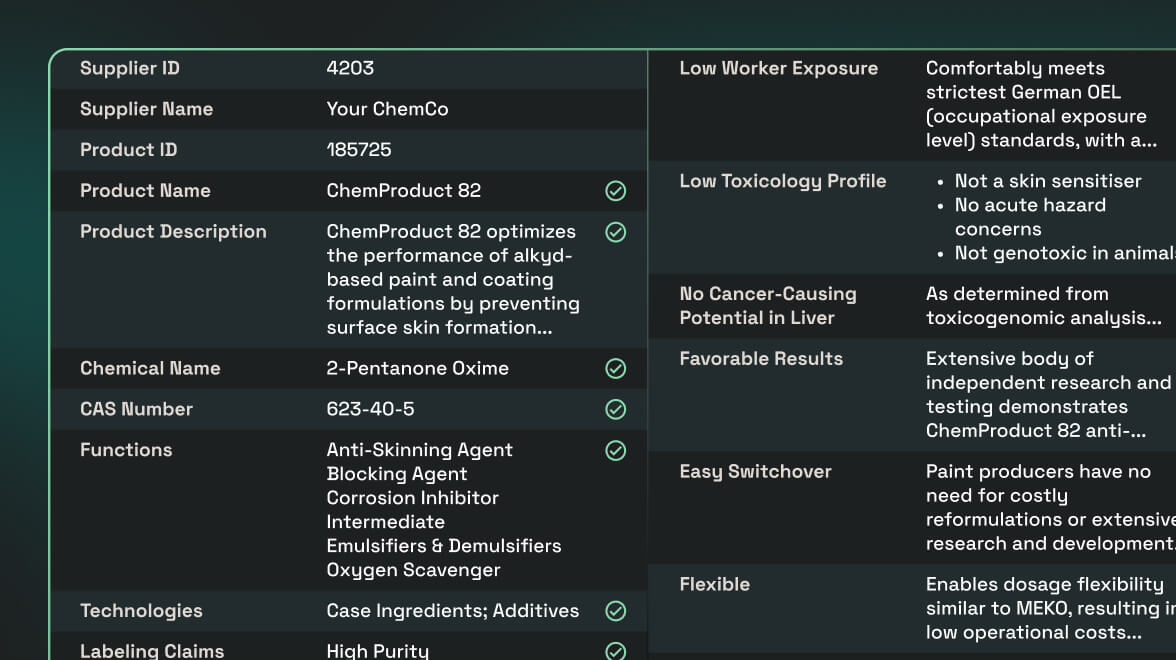Image resolution: width=1176 pixels, height=660 pixels.
Task: Select the Oxygen Scavenger function entry
Action: tap(413, 571)
